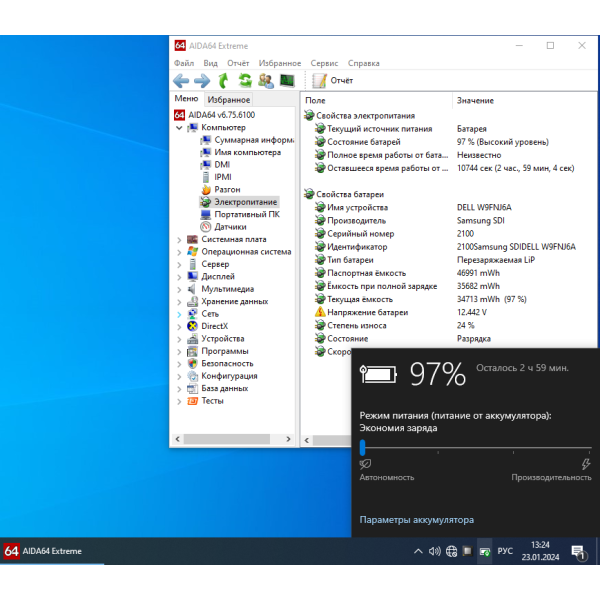This screenshot has height=600, width=600.
Task: Select Суммарная информация in the tree
Action: [x=247, y=140]
